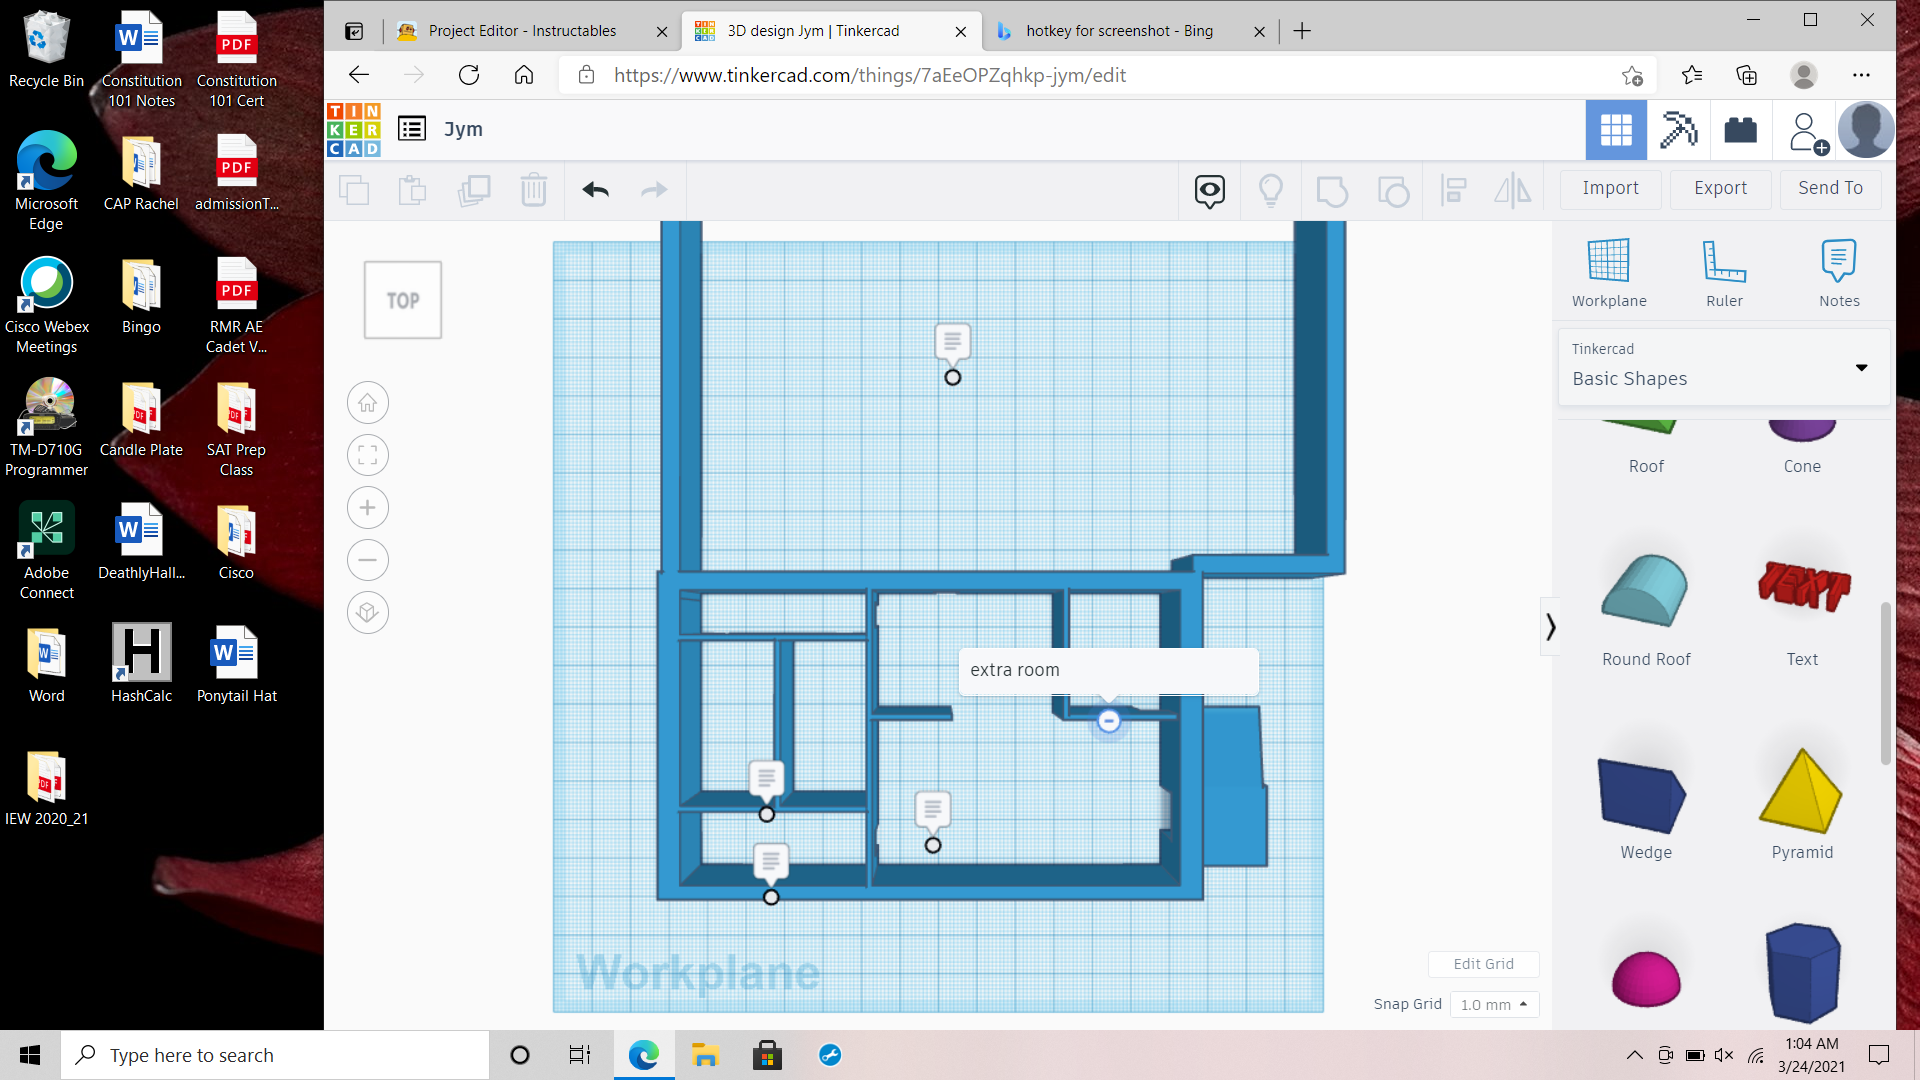Zoom in with plus button
This screenshot has width=1920, height=1080.
(x=368, y=508)
